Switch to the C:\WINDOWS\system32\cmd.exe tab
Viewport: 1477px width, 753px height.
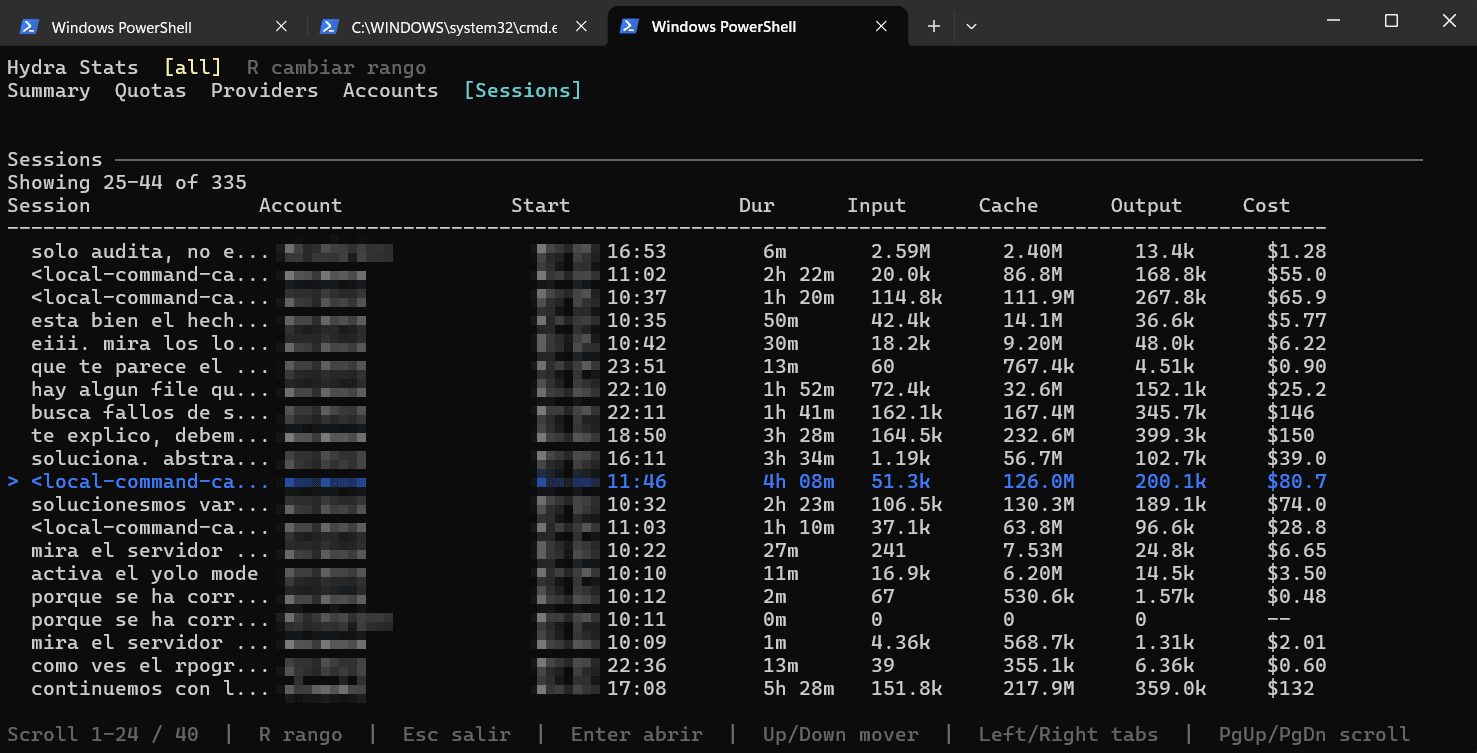455,27
